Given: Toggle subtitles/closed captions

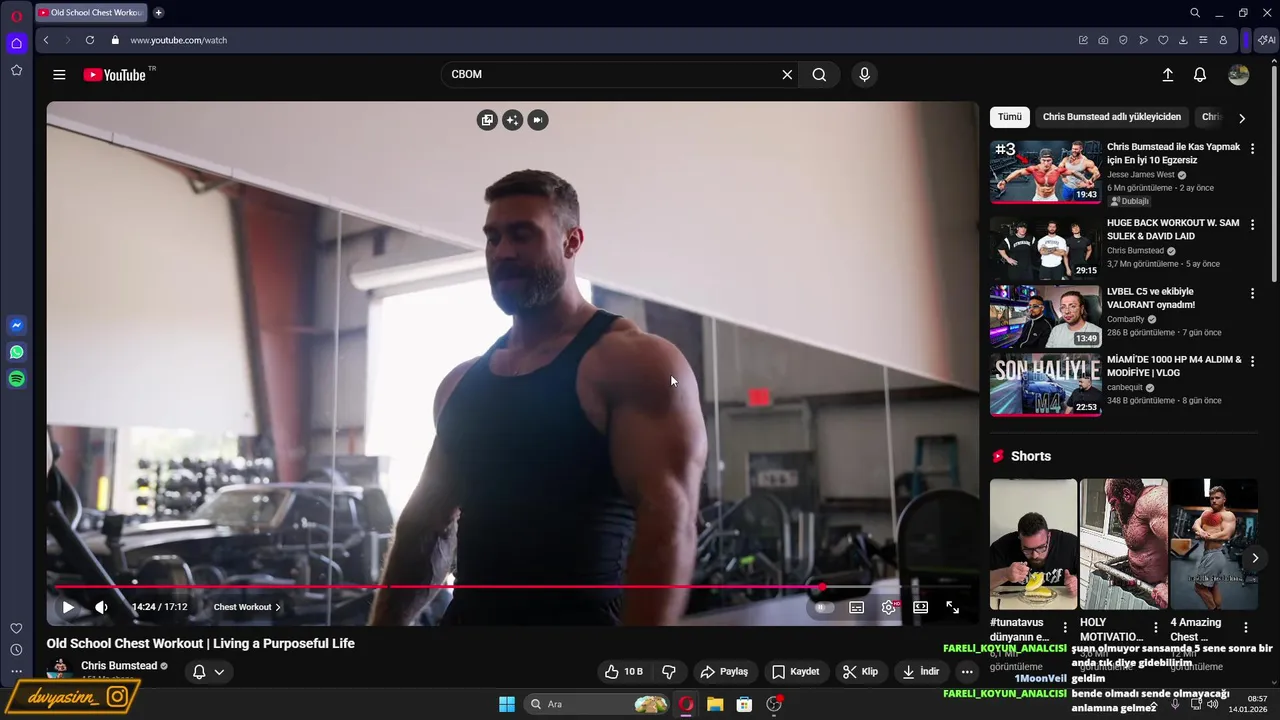Looking at the screenshot, I should click(x=857, y=607).
